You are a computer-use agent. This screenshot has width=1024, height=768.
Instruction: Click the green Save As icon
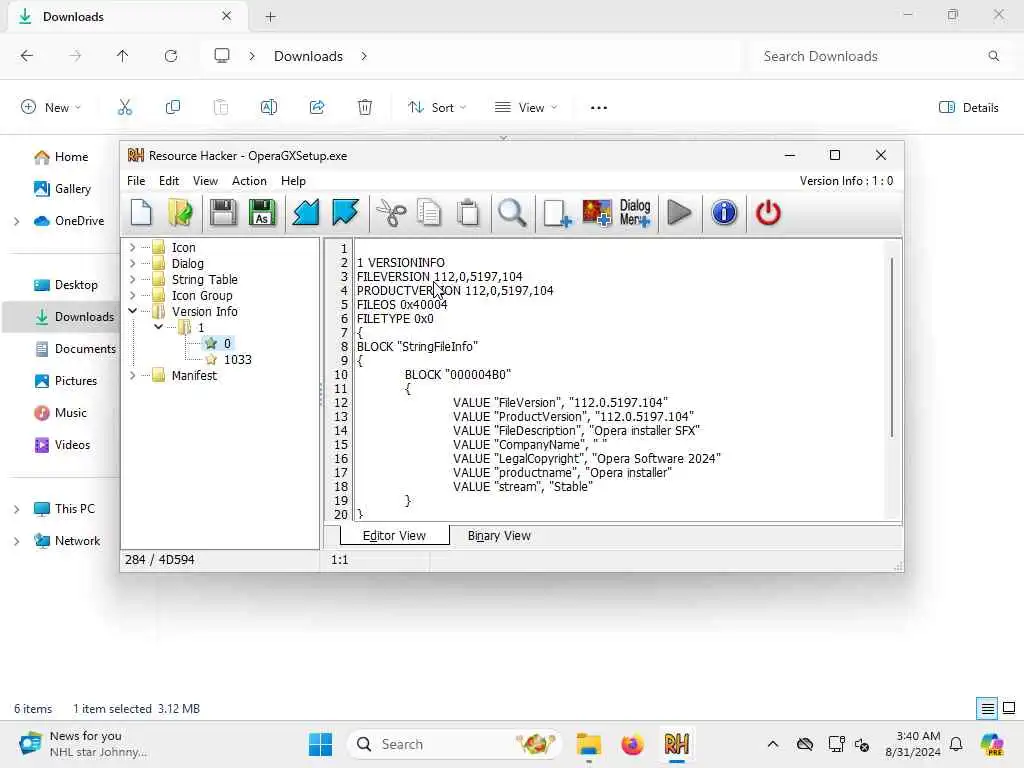(262, 213)
